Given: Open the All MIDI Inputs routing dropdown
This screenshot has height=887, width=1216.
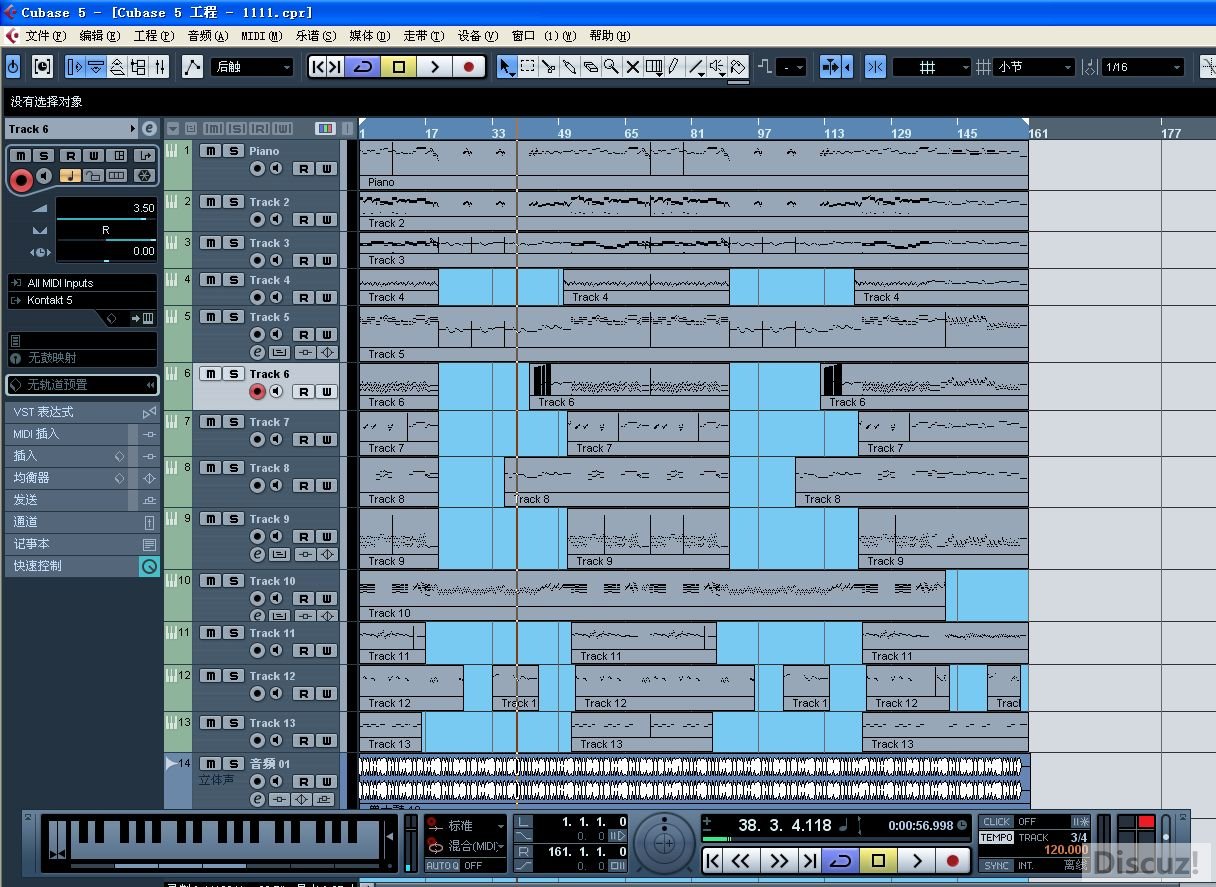Looking at the screenshot, I should coord(82,283).
